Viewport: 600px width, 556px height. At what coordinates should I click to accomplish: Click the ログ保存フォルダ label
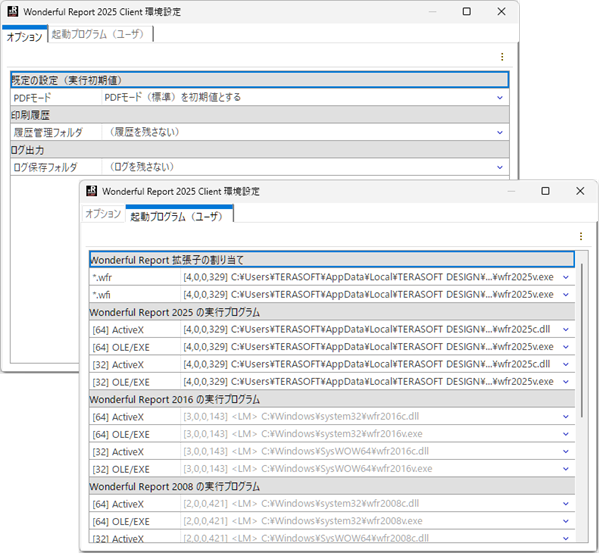click(x=46, y=168)
